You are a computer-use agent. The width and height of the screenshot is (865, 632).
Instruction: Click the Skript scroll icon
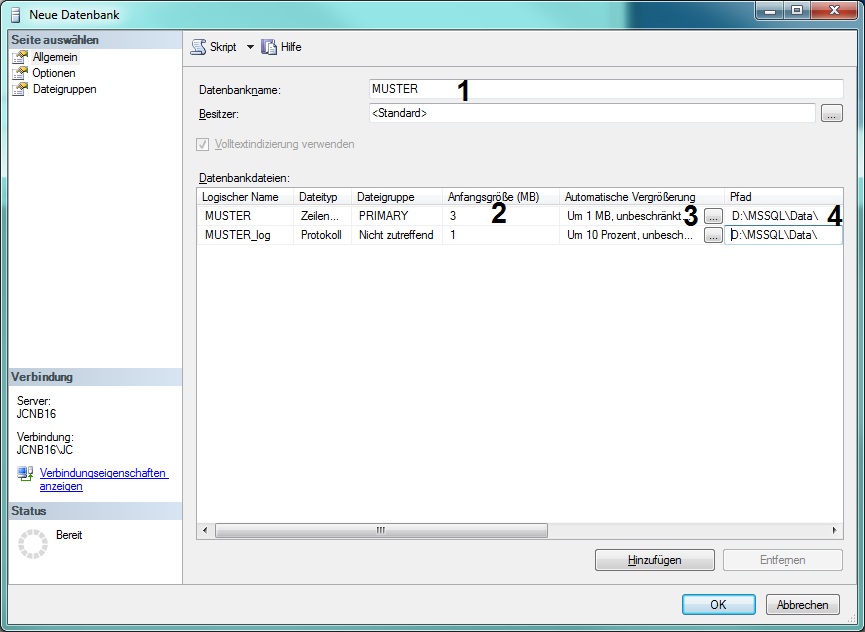click(x=198, y=47)
